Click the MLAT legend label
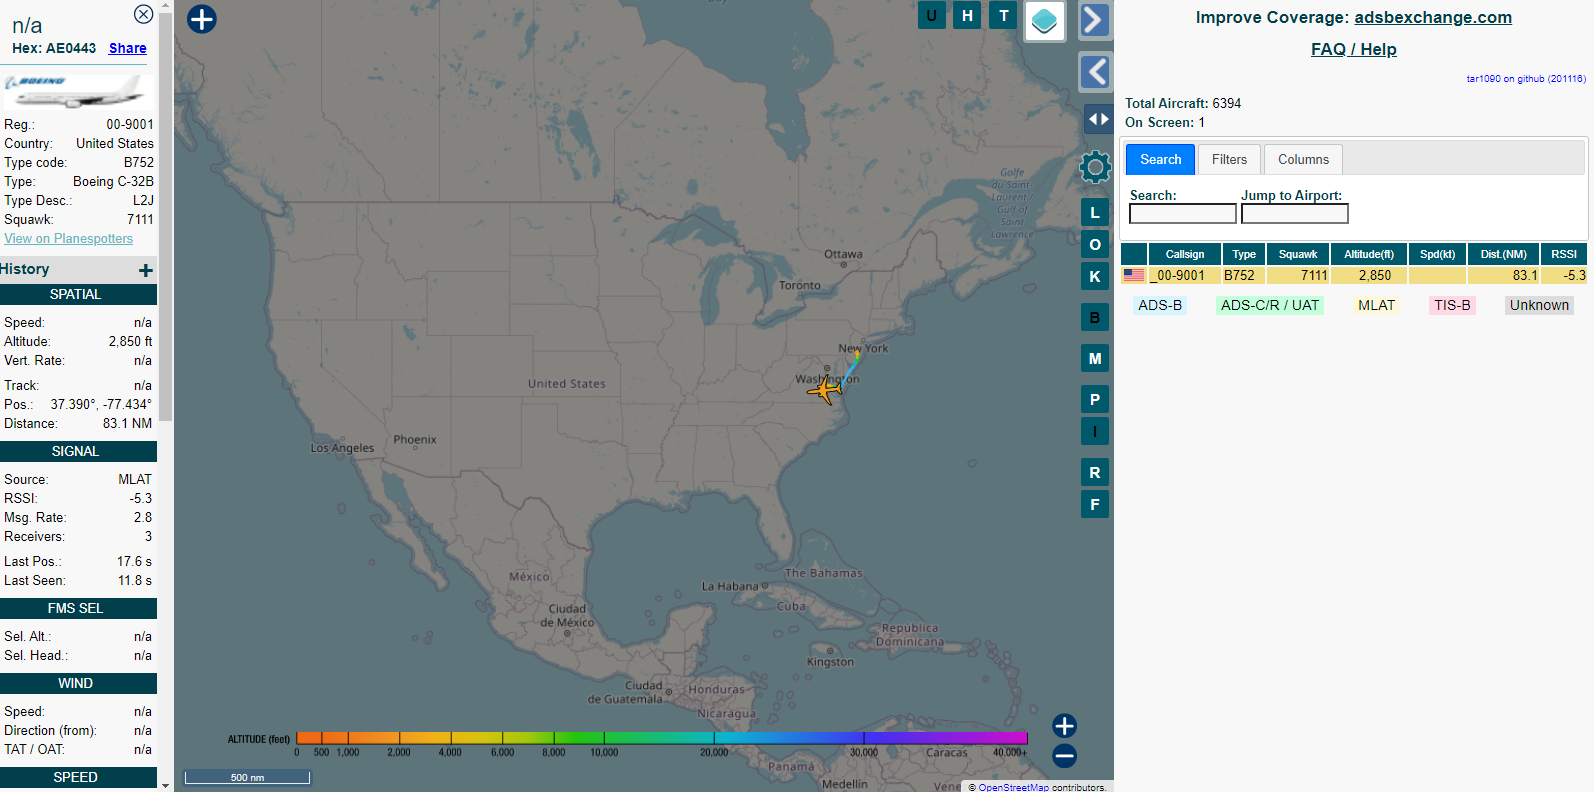Screen dimensions: 1594x792 [x=1376, y=305]
